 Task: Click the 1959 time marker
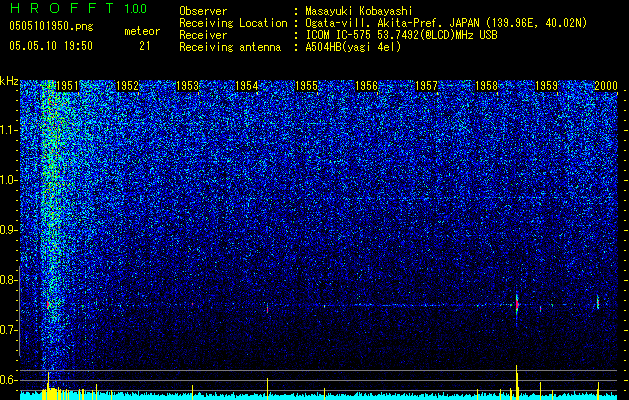[x=546, y=86]
